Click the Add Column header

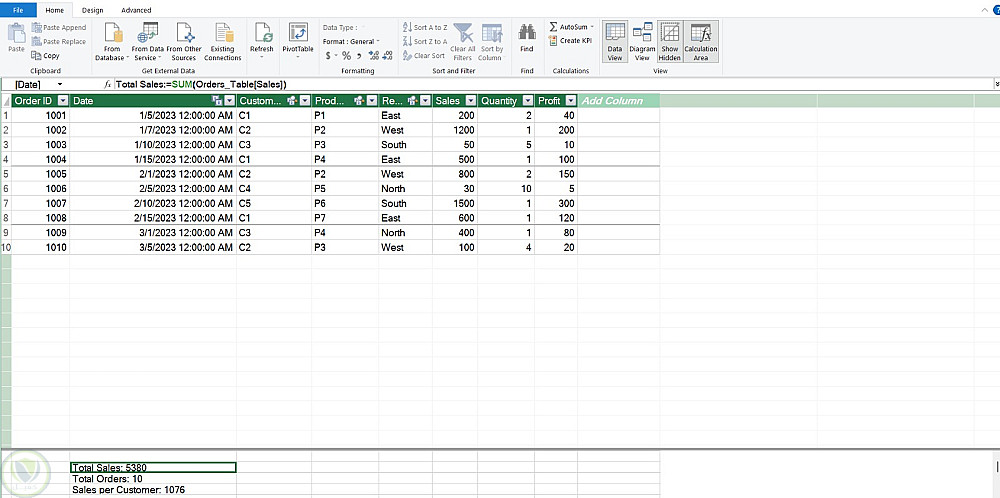coord(618,101)
